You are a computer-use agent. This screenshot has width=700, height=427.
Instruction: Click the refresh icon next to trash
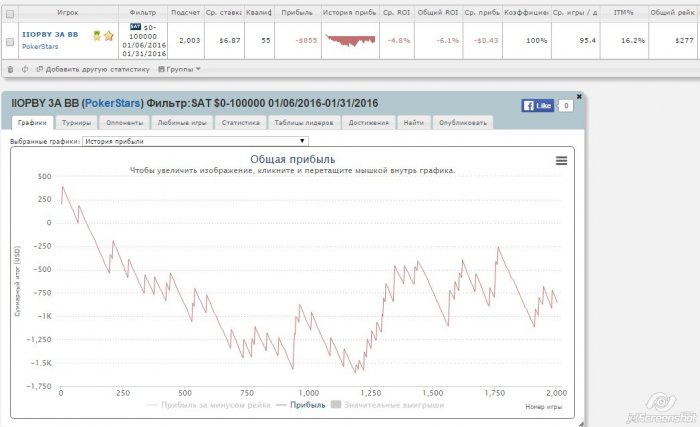pyautogui.click(x=25, y=69)
